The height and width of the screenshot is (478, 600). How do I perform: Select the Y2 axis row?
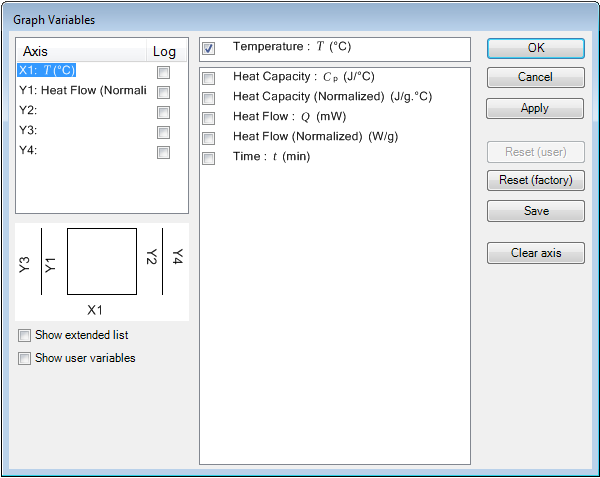(x=83, y=111)
